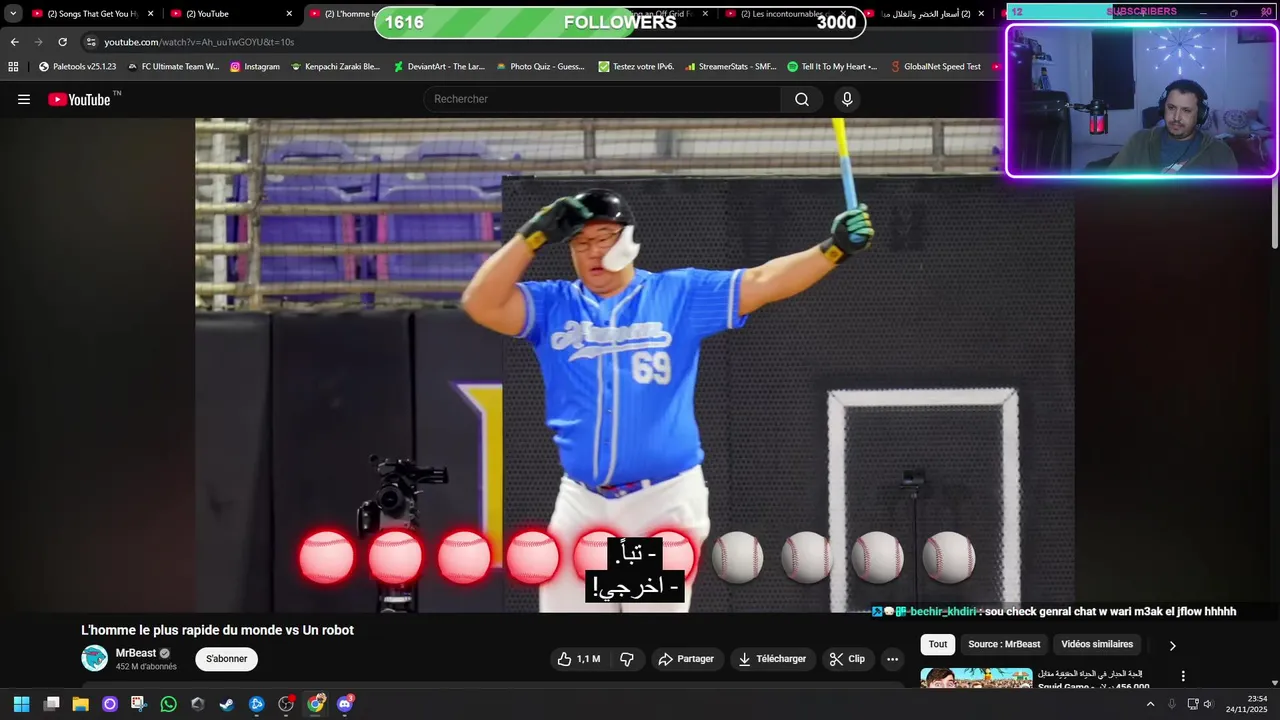
Task: Open the Squid Game suggested video thumbnail
Action: (x=976, y=678)
